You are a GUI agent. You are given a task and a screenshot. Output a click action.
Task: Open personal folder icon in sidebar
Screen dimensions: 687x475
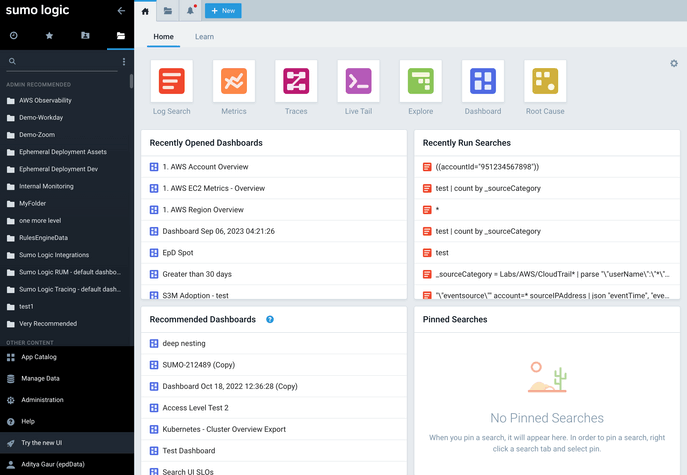85,35
